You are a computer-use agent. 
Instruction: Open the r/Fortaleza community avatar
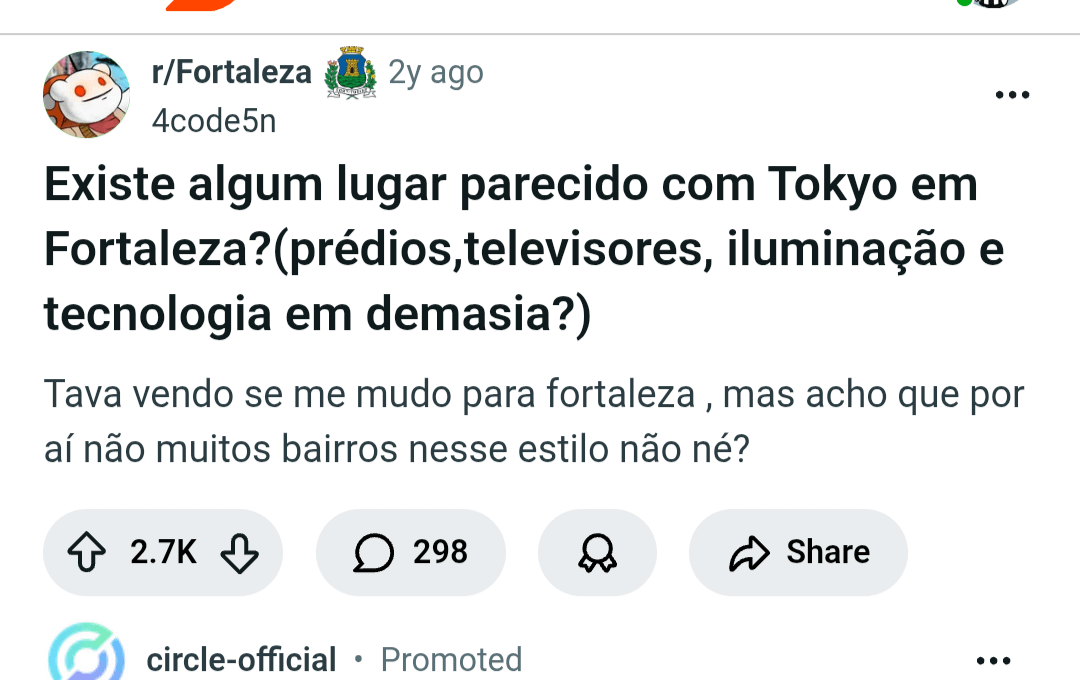[x=86, y=95]
